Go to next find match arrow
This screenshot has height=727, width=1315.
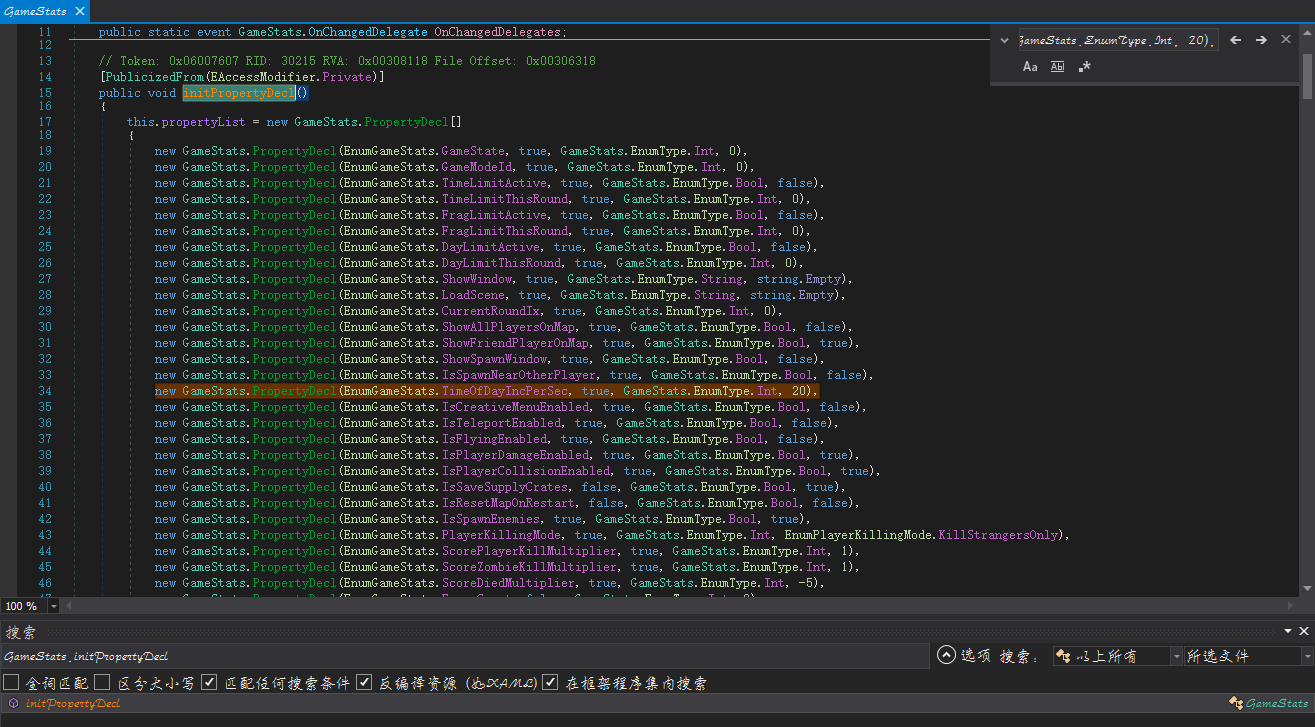(1261, 40)
